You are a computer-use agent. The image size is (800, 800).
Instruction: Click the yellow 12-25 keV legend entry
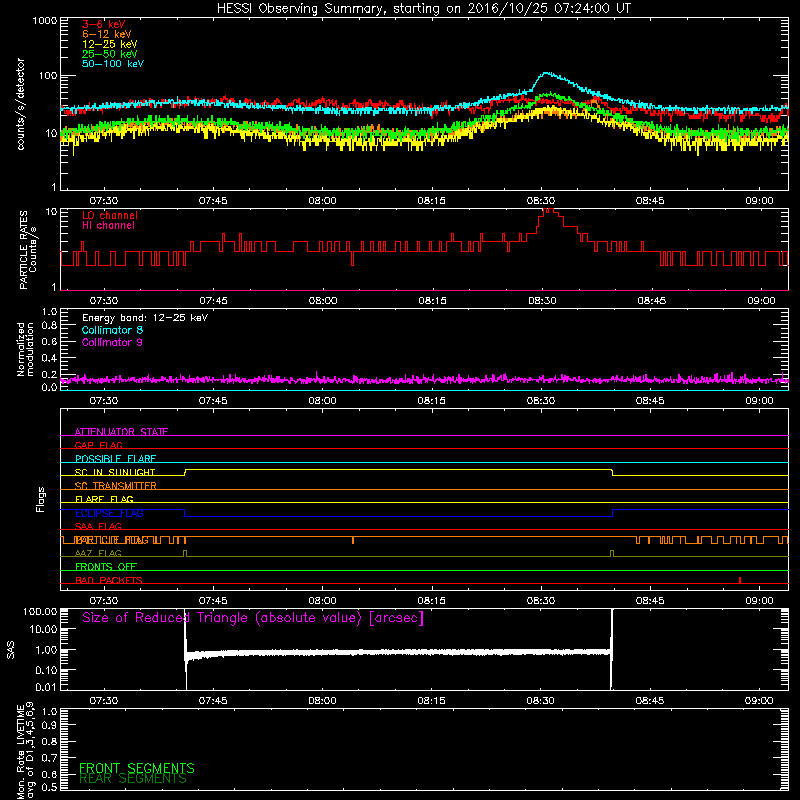pos(110,44)
